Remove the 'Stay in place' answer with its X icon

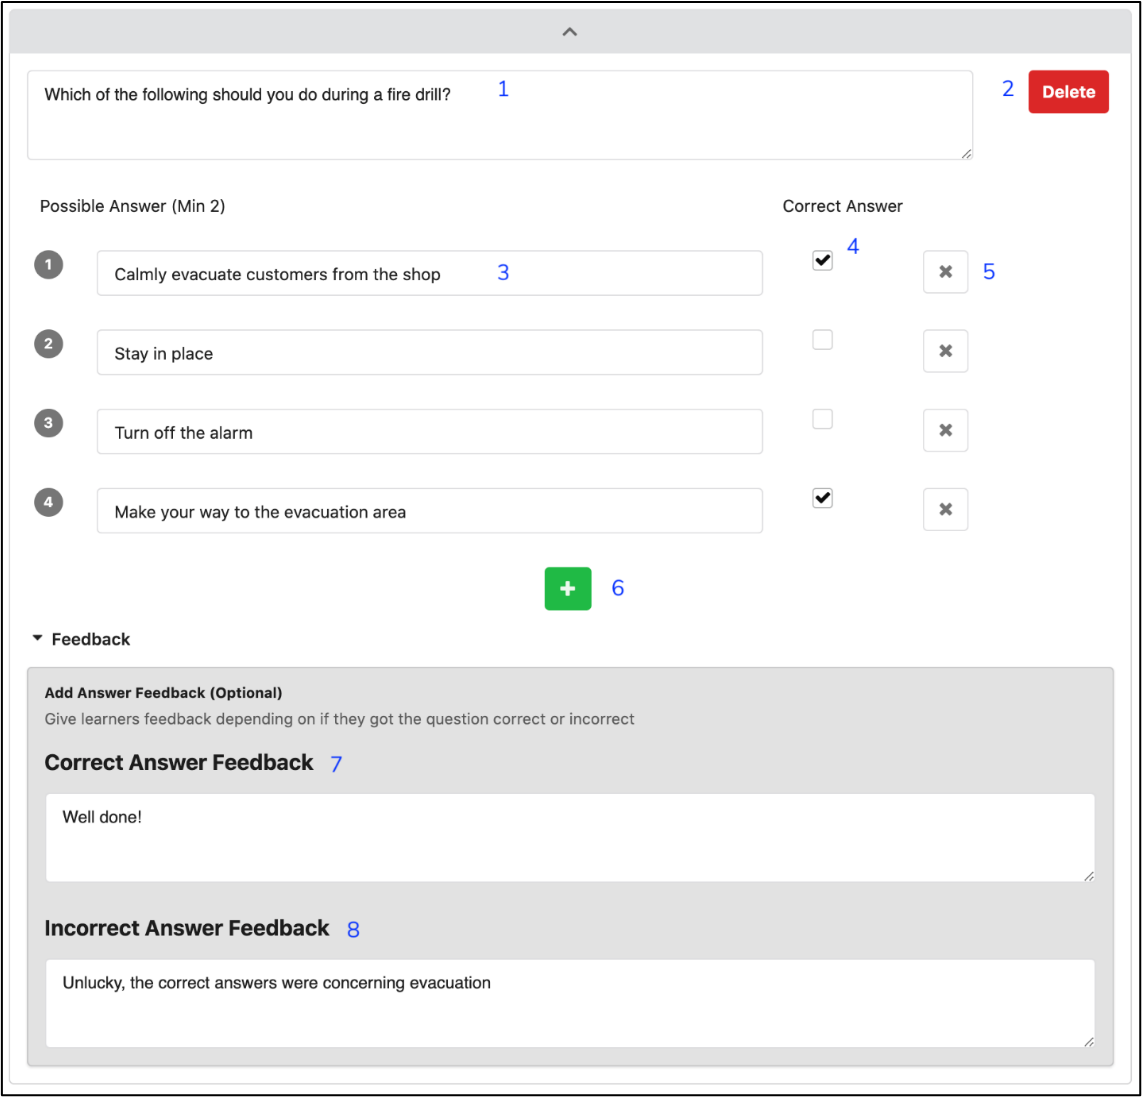pyautogui.click(x=945, y=351)
